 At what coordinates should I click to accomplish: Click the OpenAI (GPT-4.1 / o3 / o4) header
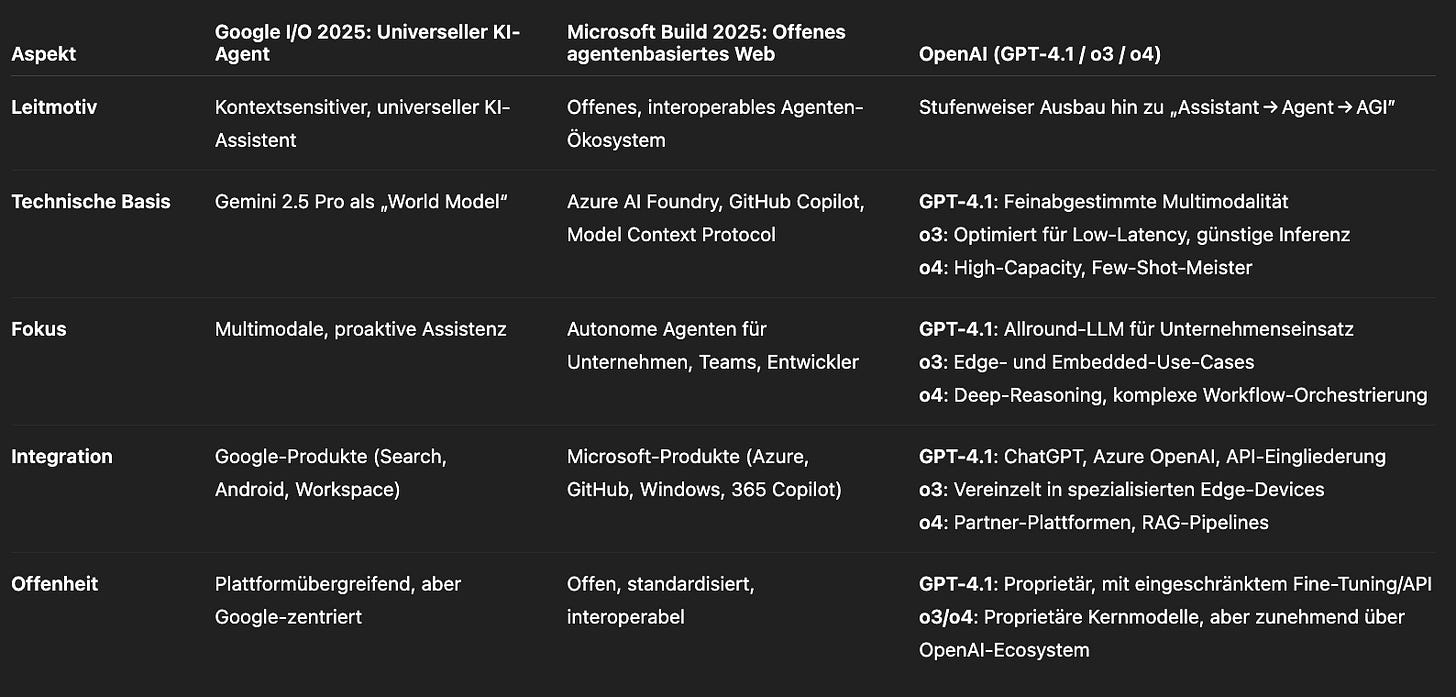pos(1040,54)
